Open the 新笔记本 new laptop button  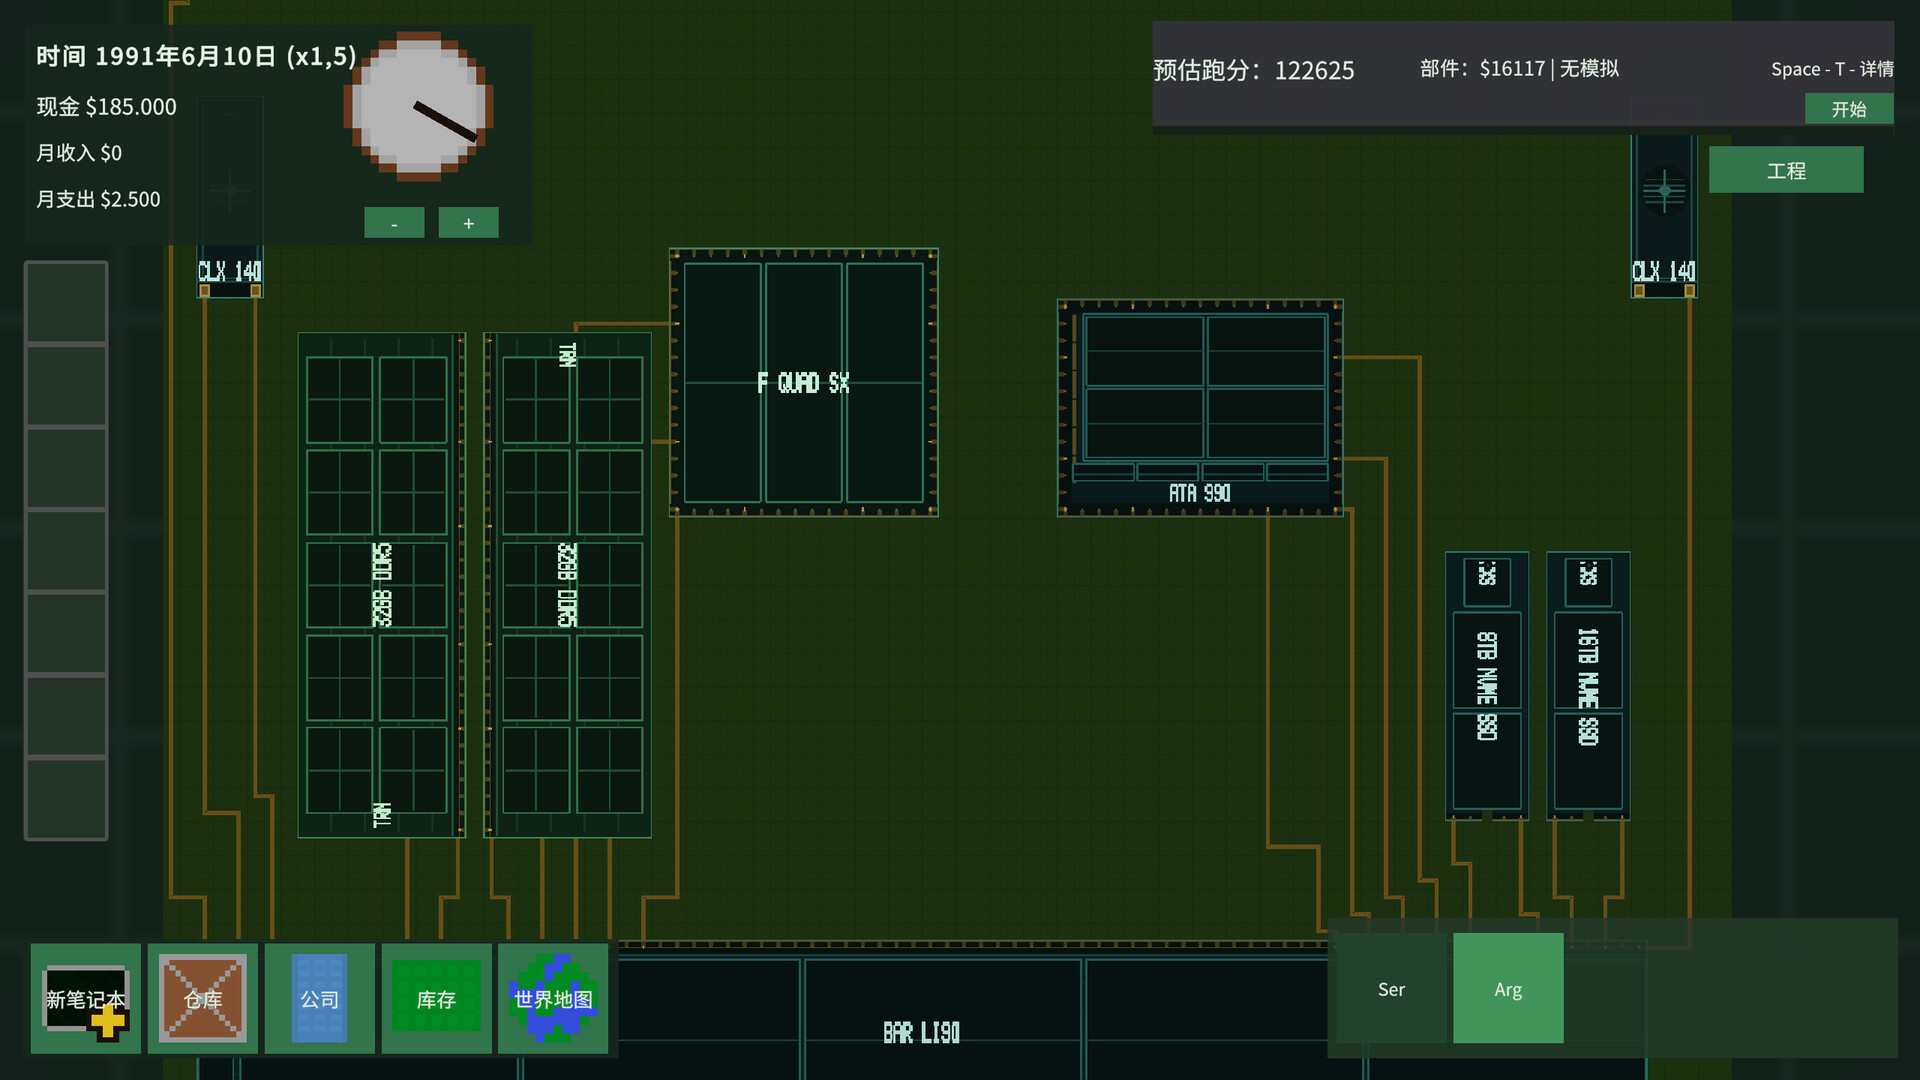(x=85, y=998)
